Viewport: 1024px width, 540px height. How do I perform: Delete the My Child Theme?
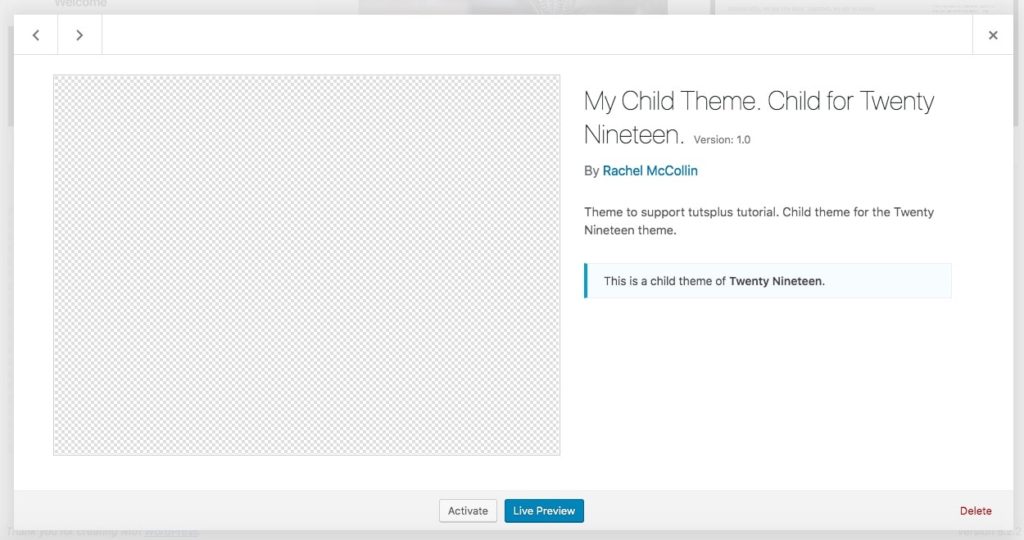(x=975, y=511)
